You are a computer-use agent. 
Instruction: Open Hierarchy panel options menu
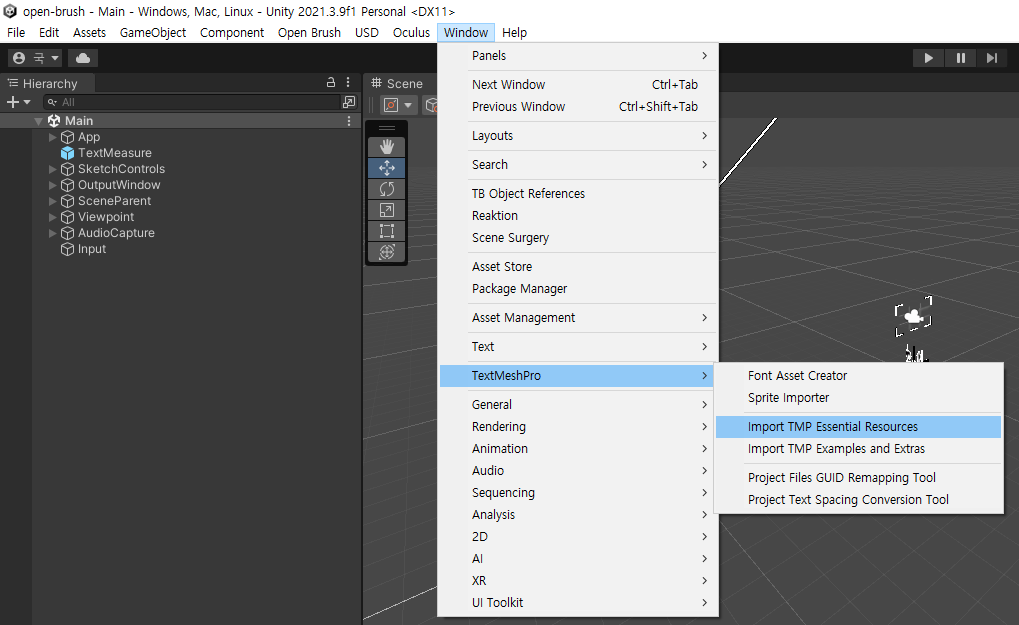point(348,83)
